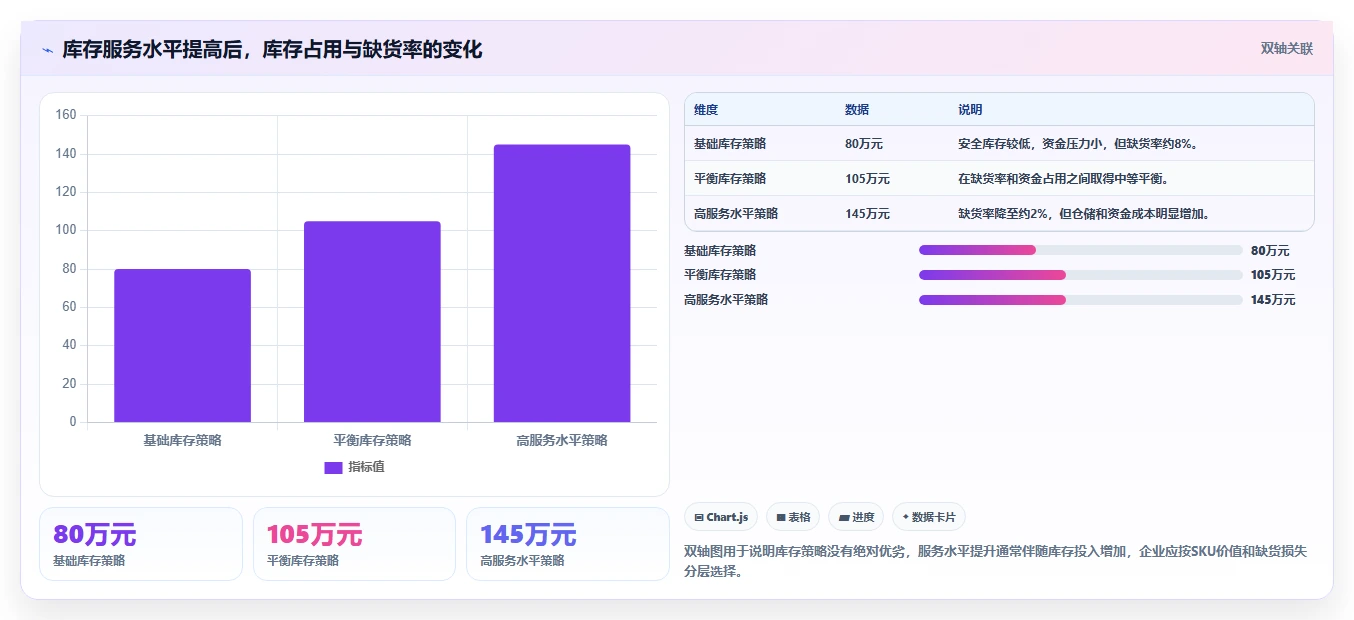Select the 基础库存策略 bar in chart

tap(182, 345)
